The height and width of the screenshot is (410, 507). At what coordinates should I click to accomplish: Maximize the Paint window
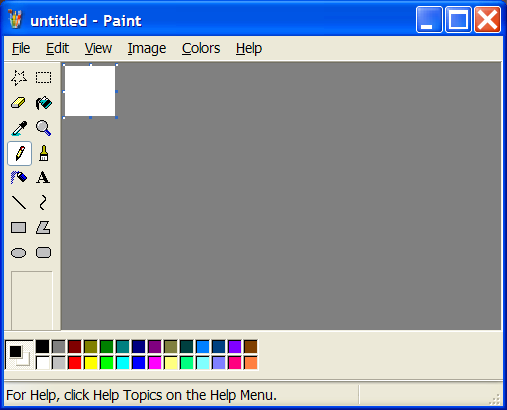[x=458, y=20]
